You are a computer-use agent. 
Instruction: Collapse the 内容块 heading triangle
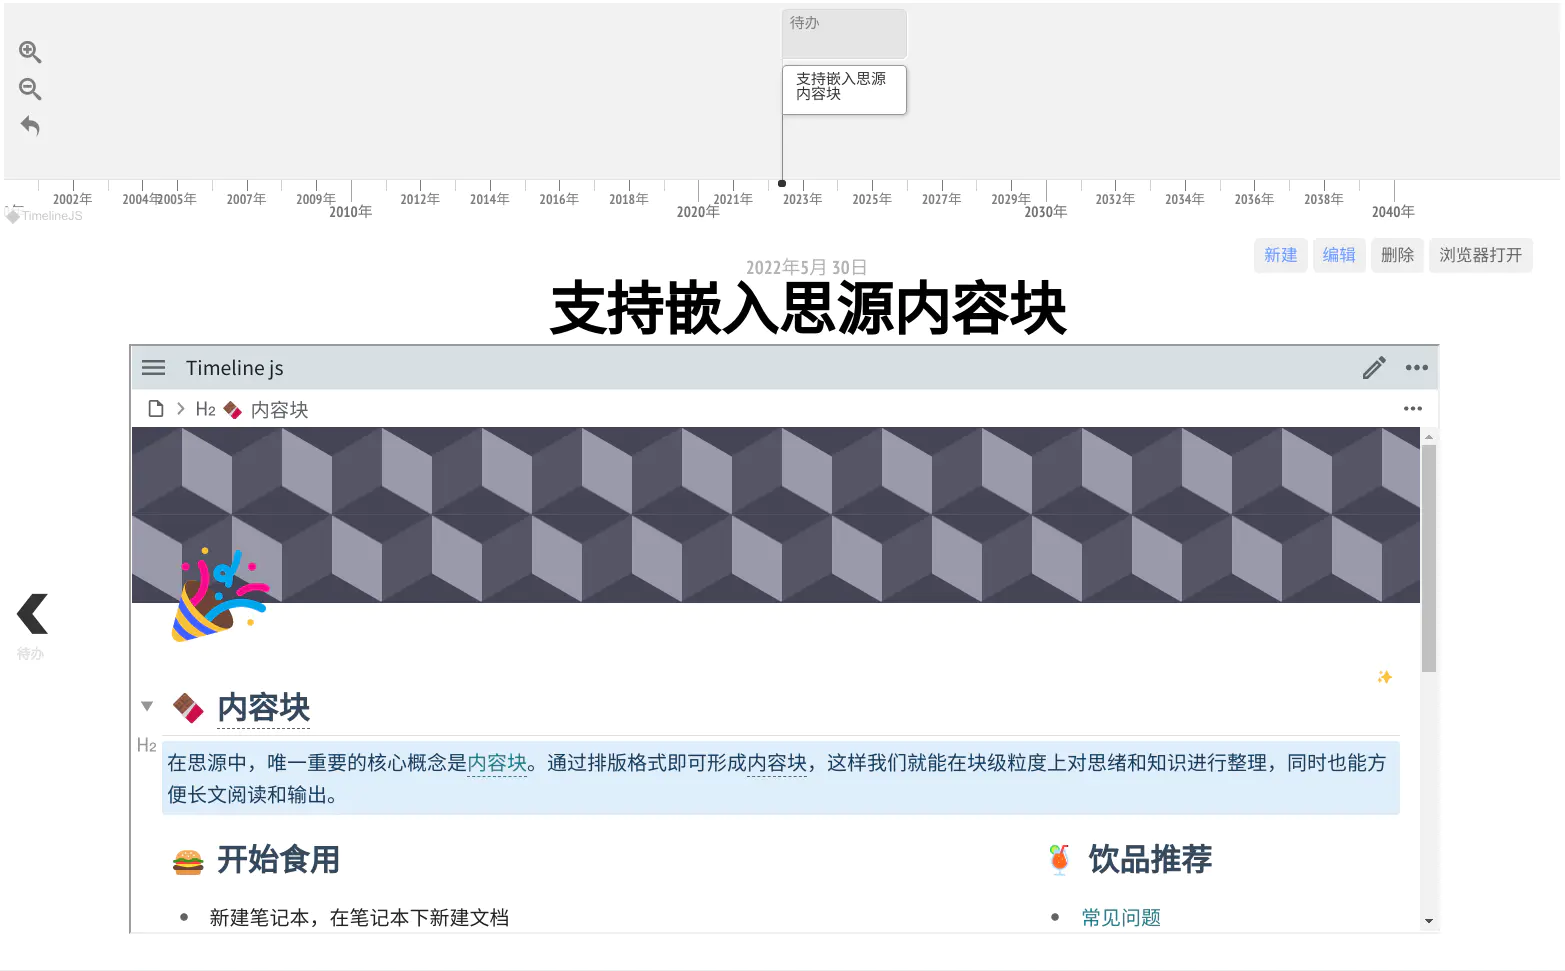tap(147, 706)
